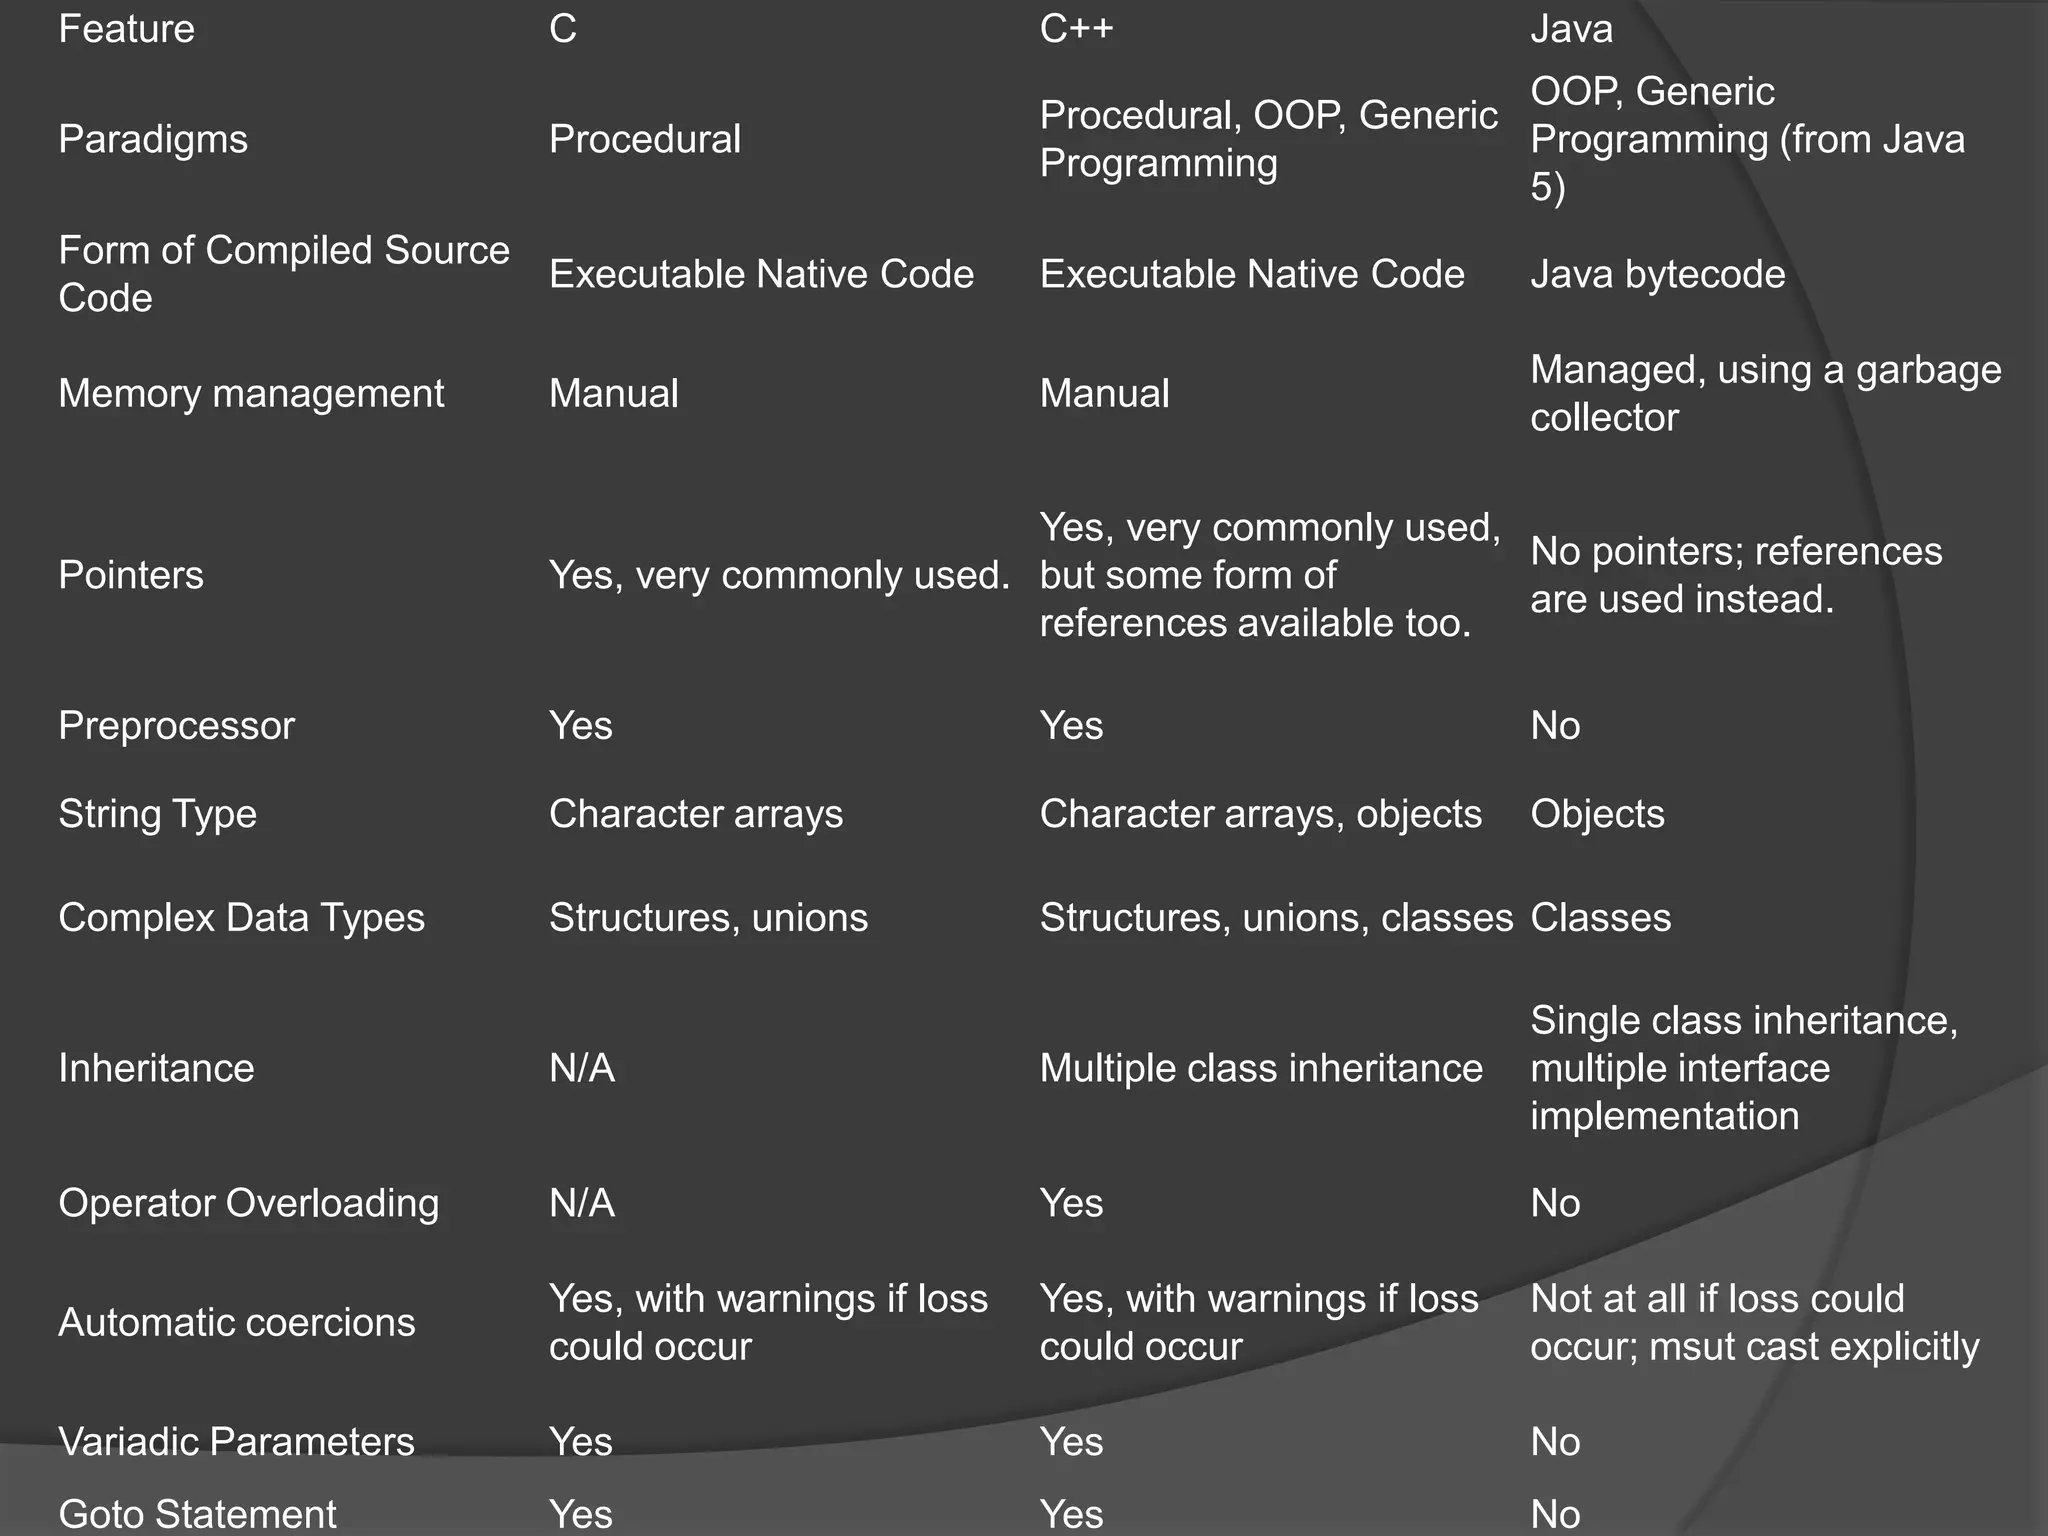
Task: Click the 'Feature' column header
Action: 126,29
